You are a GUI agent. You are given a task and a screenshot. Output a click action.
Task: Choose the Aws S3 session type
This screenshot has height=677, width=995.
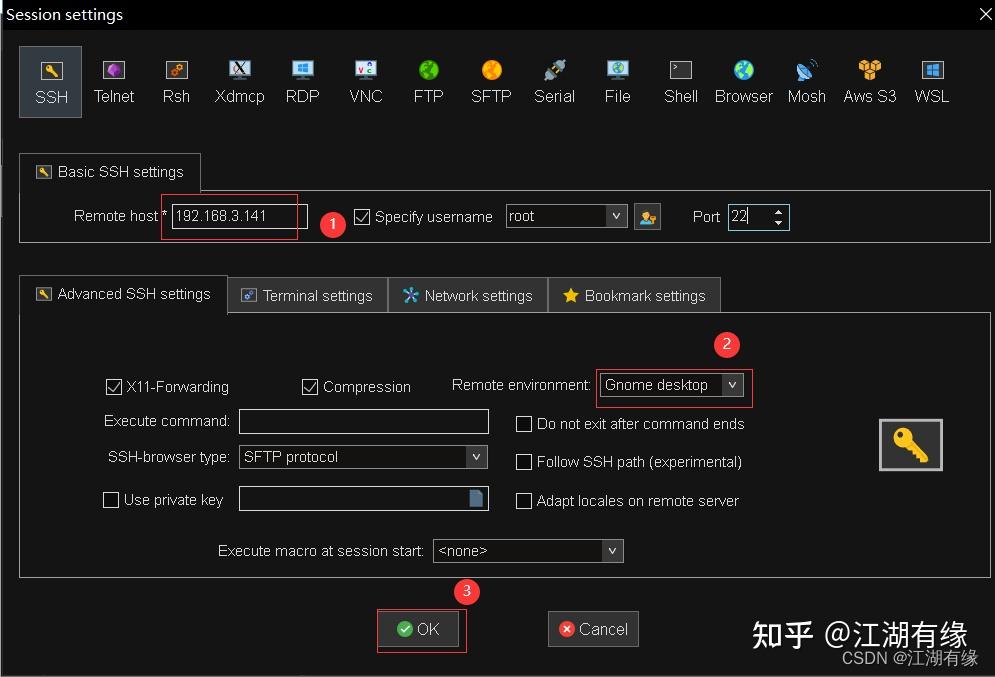point(869,82)
